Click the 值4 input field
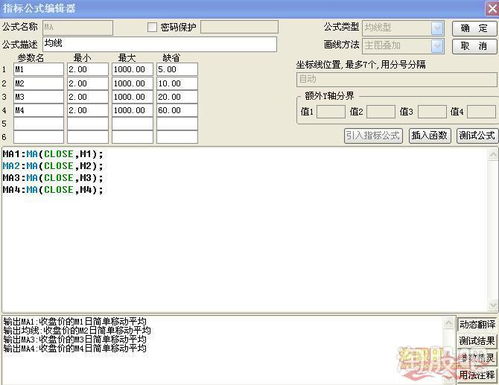499x385 pixels. (x=481, y=112)
